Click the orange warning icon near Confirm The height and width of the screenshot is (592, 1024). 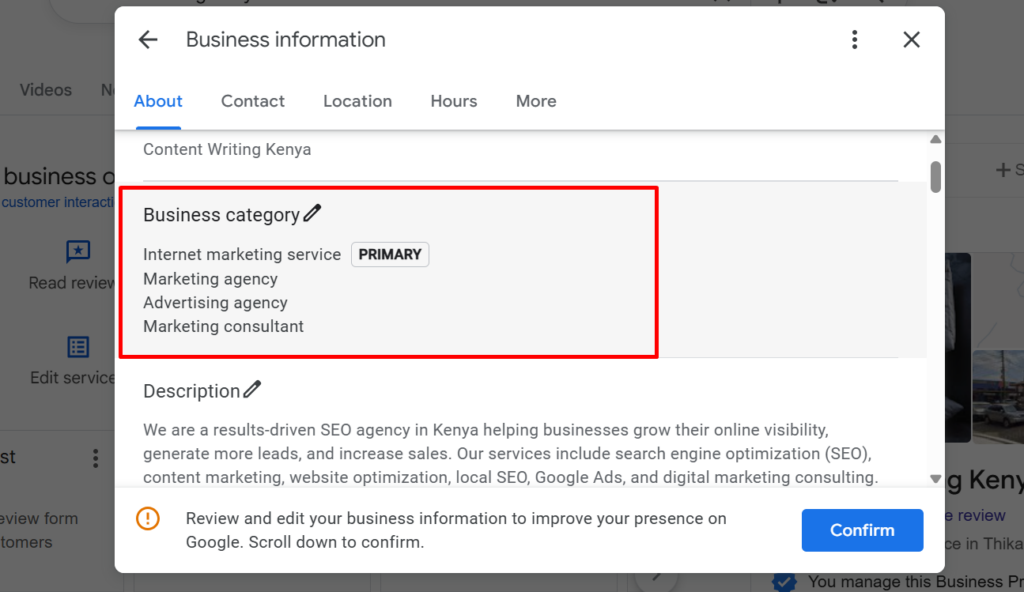pyautogui.click(x=149, y=518)
